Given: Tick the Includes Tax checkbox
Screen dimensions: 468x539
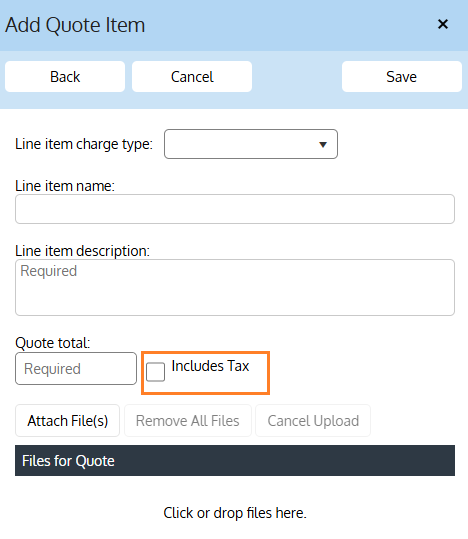Looking at the screenshot, I should click(x=155, y=372).
